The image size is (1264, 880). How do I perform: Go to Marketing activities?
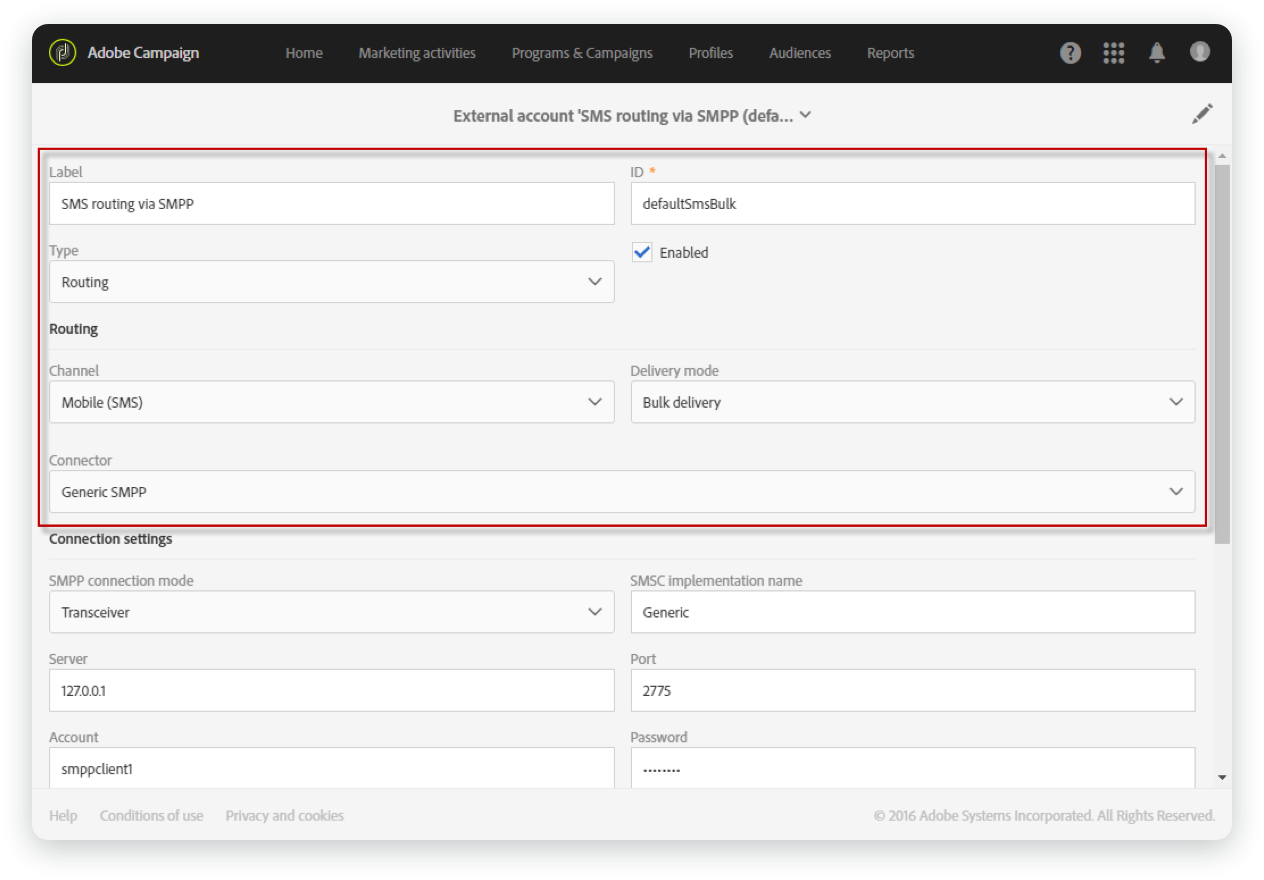(417, 53)
